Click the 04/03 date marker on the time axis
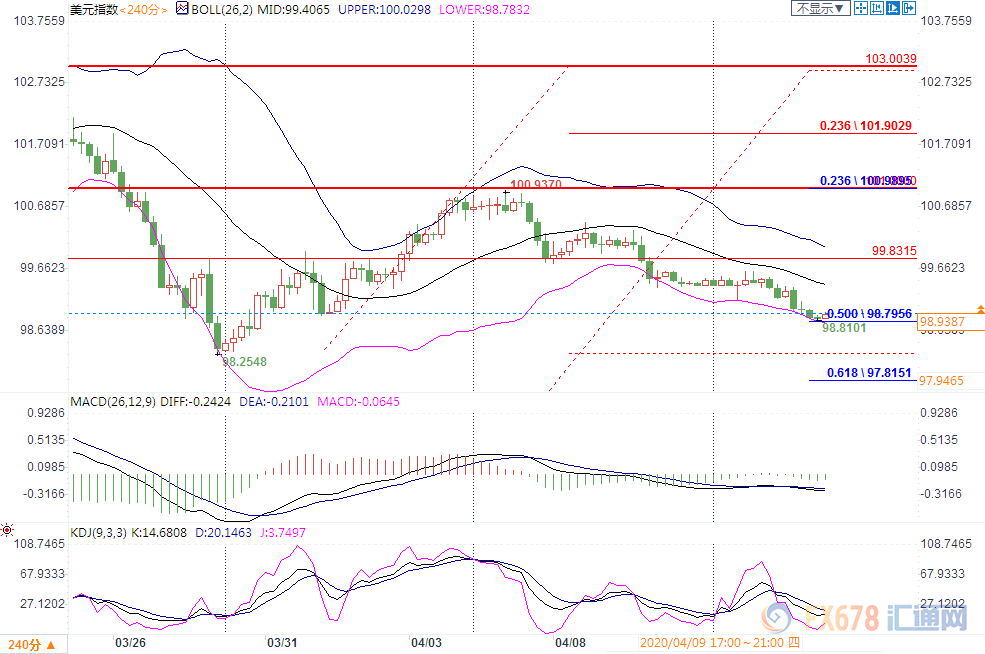 click(426, 643)
